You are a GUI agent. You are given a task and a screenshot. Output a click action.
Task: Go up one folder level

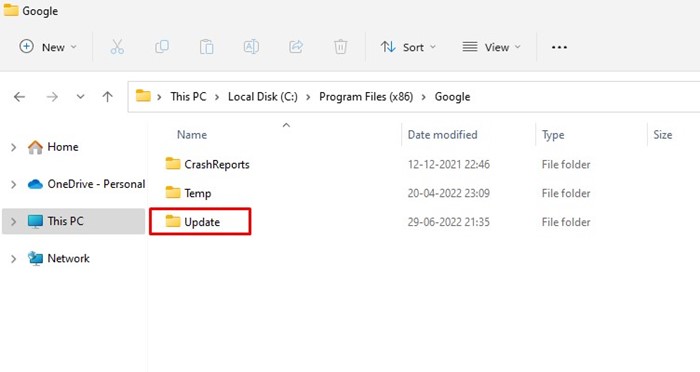107,96
